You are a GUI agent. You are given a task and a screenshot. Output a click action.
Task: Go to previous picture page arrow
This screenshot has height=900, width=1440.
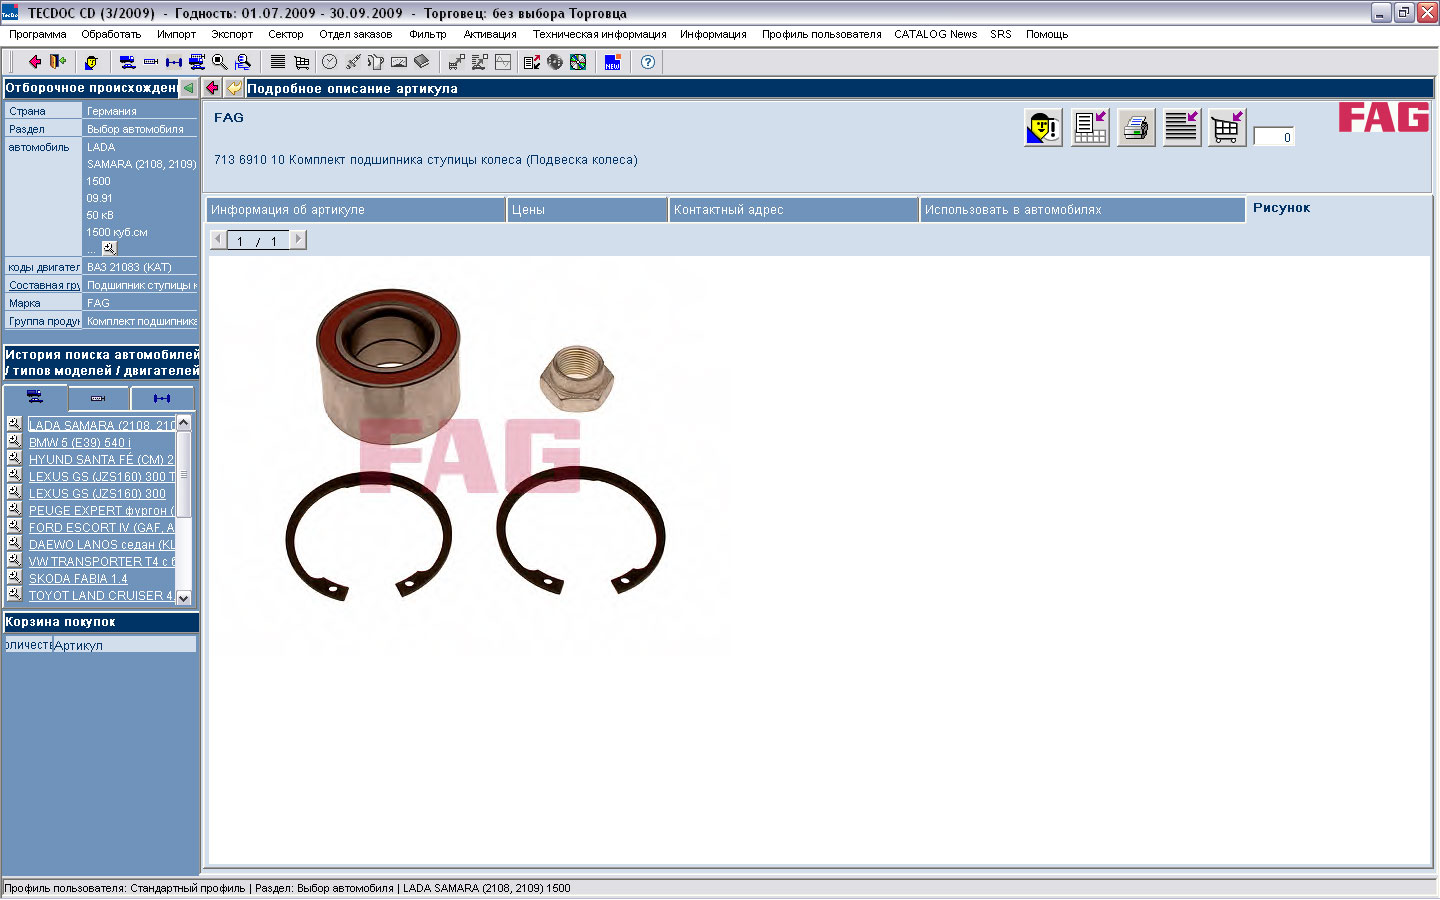(x=218, y=240)
